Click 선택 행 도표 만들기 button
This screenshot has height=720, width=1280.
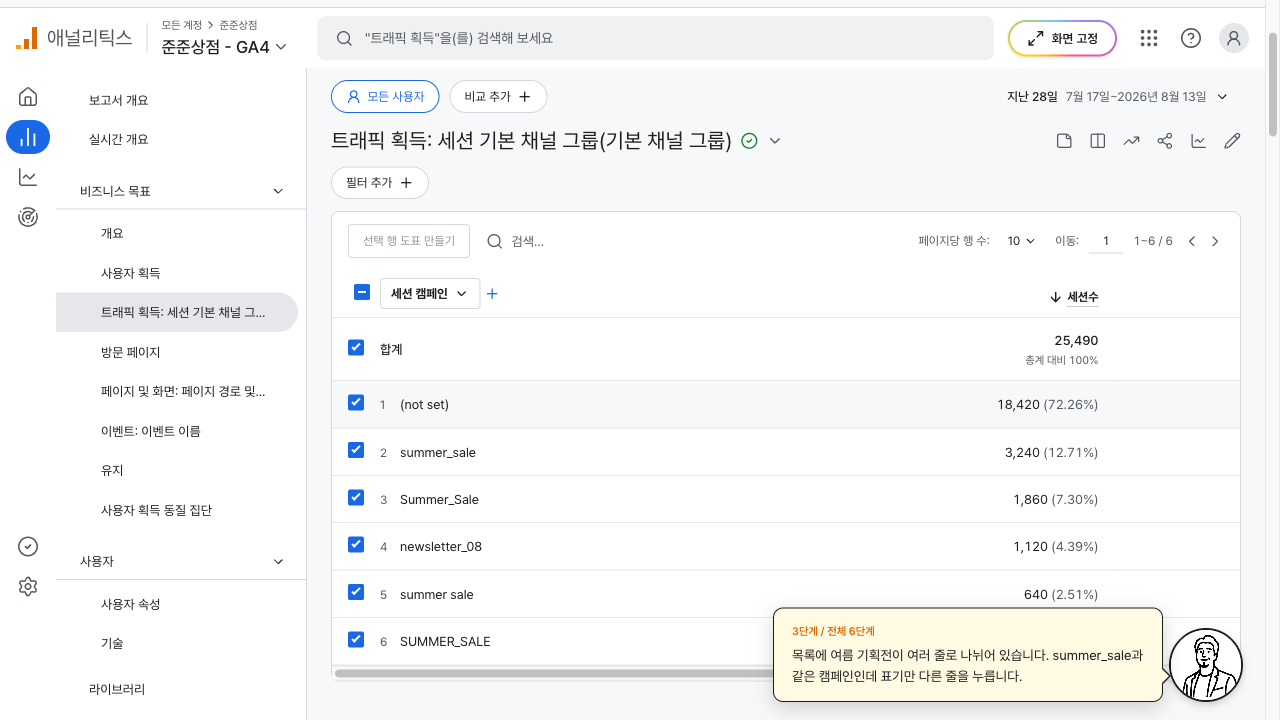tap(409, 241)
